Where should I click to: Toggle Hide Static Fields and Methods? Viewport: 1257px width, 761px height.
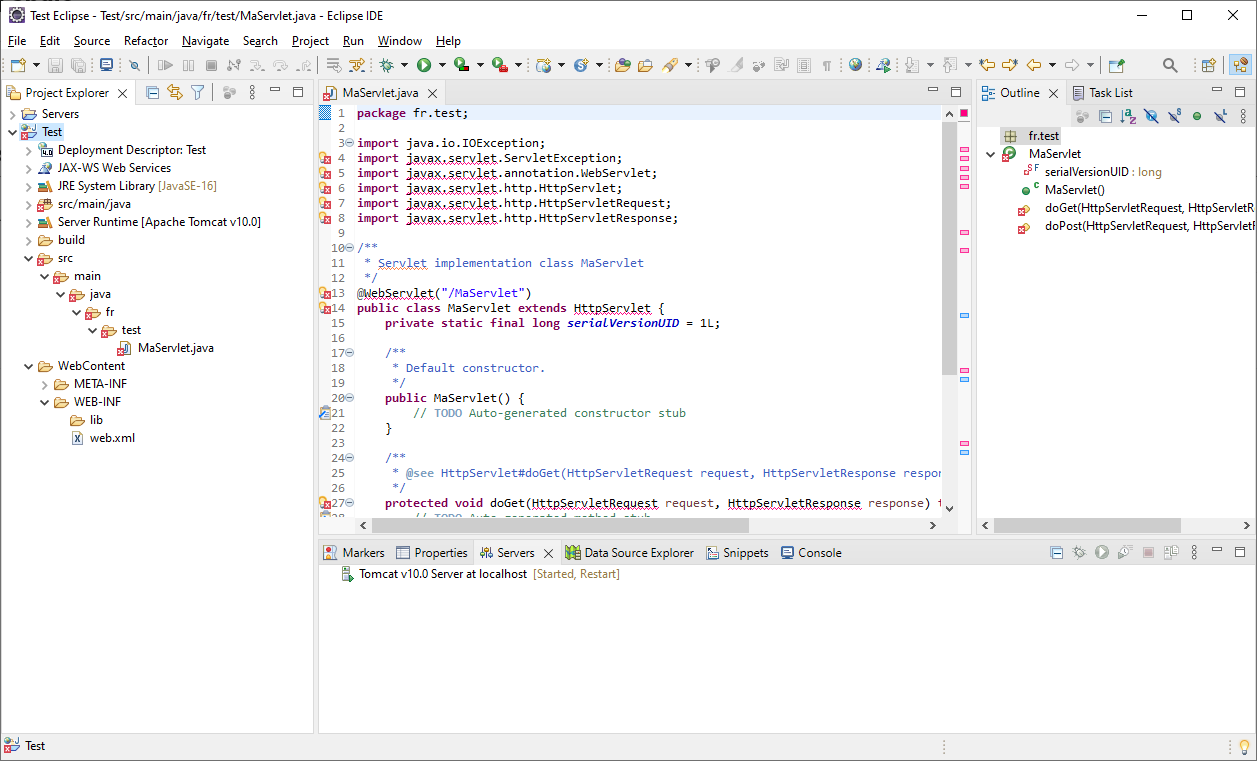coord(1174,116)
